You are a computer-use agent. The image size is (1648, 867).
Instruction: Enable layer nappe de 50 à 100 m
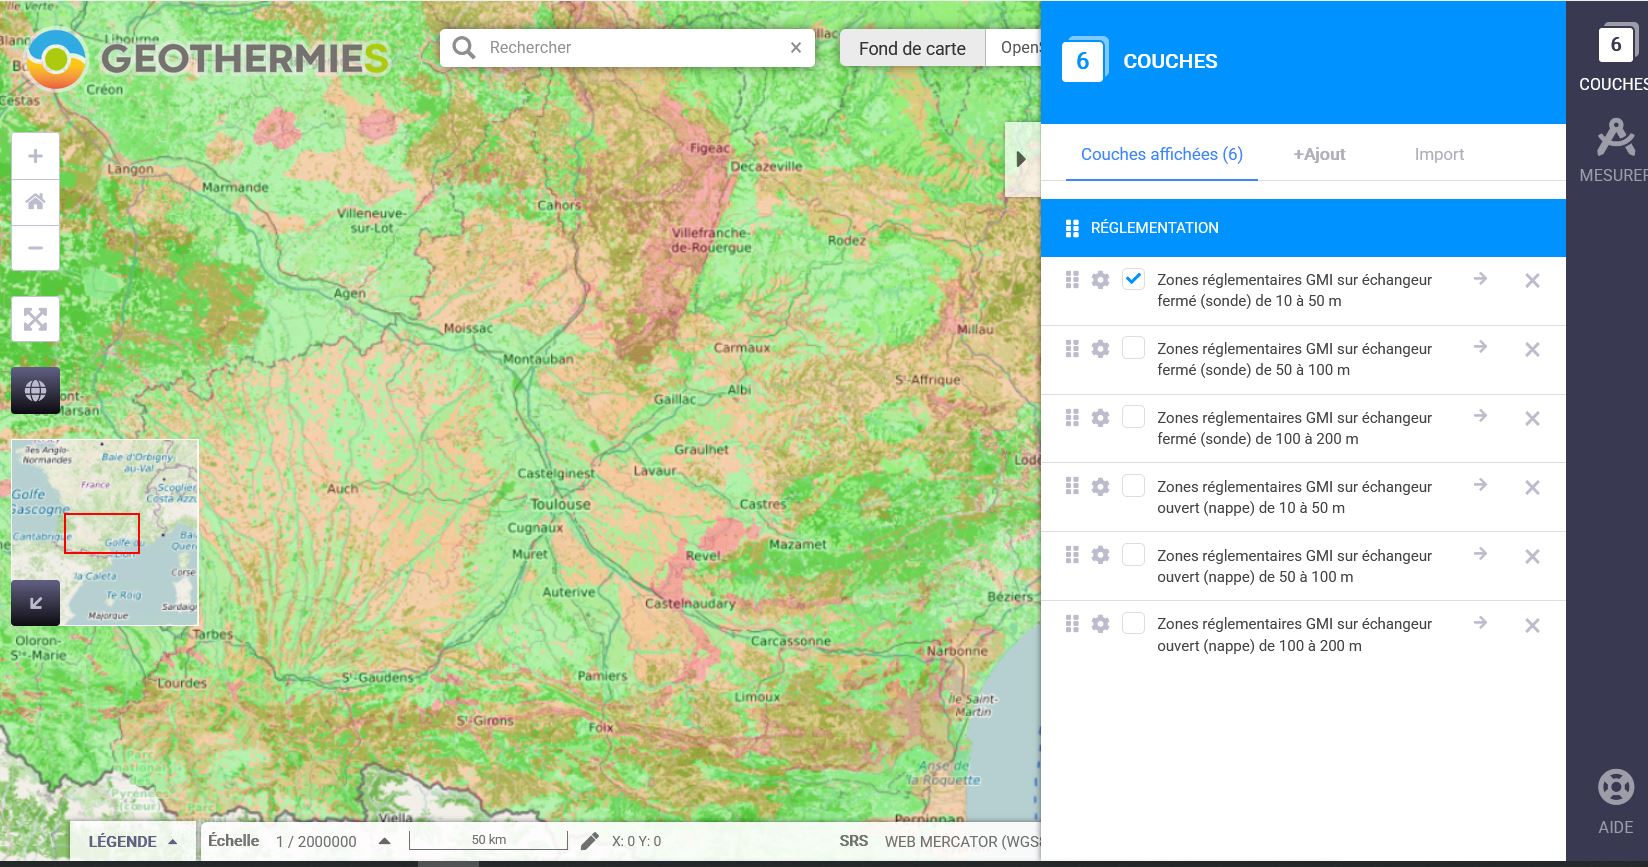(x=1133, y=554)
